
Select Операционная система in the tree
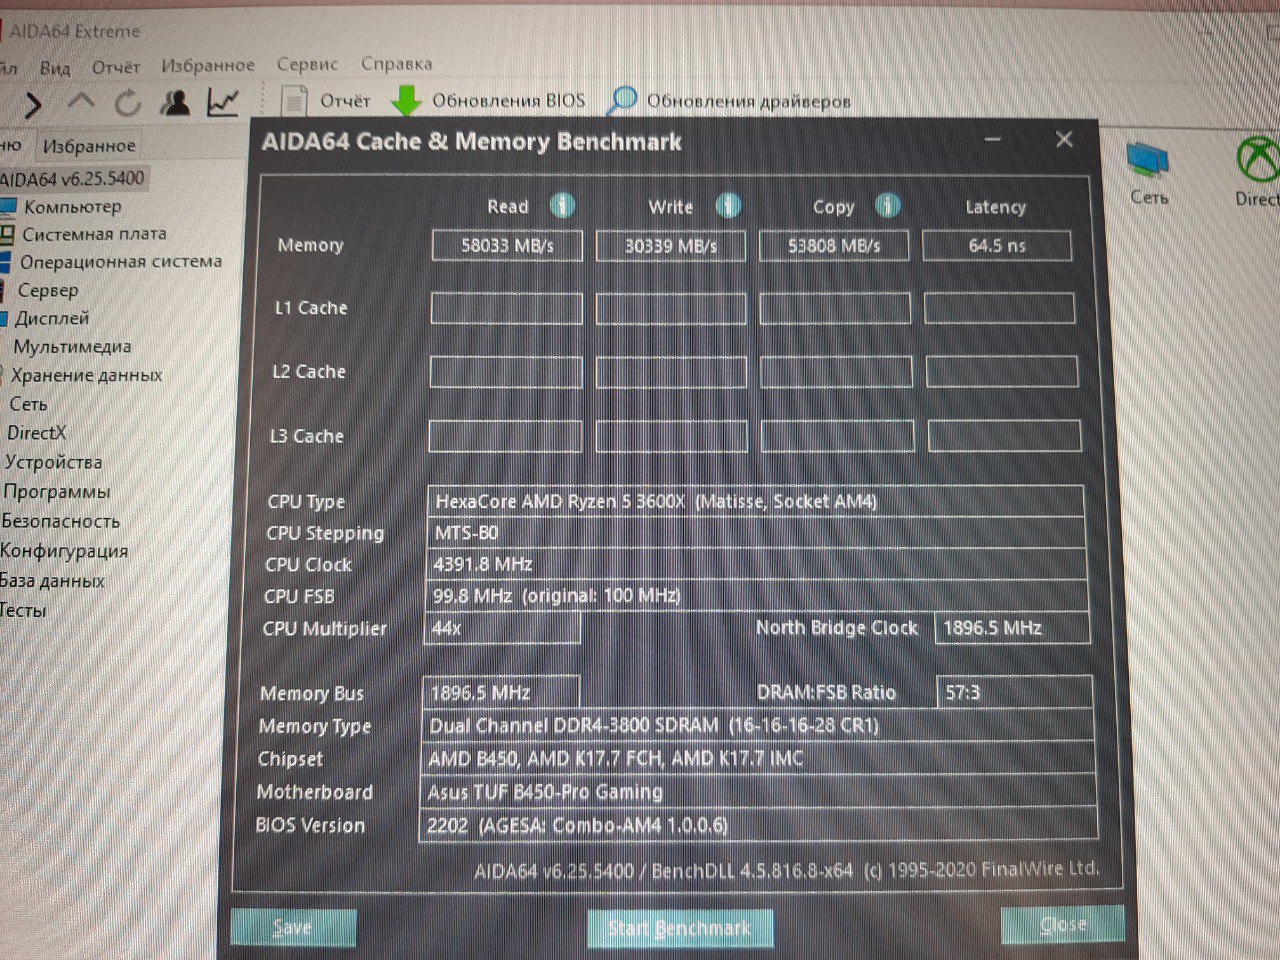pyautogui.click(x=120, y=262)
